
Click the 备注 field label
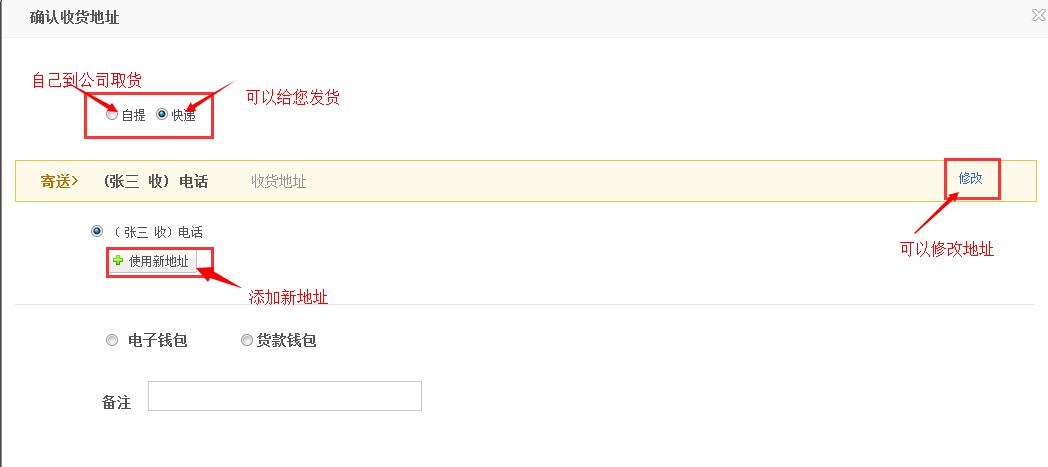tap(116, 402)
